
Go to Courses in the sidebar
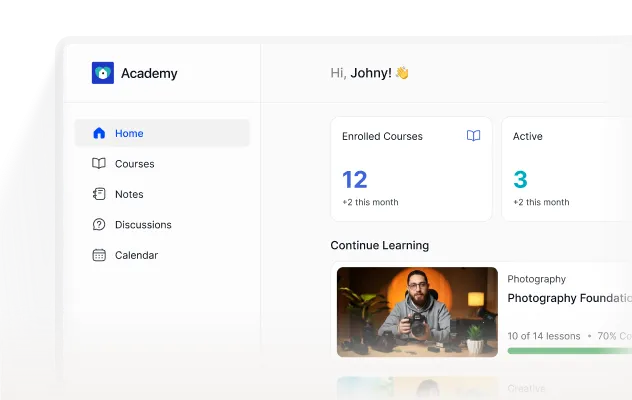point(162,164)
